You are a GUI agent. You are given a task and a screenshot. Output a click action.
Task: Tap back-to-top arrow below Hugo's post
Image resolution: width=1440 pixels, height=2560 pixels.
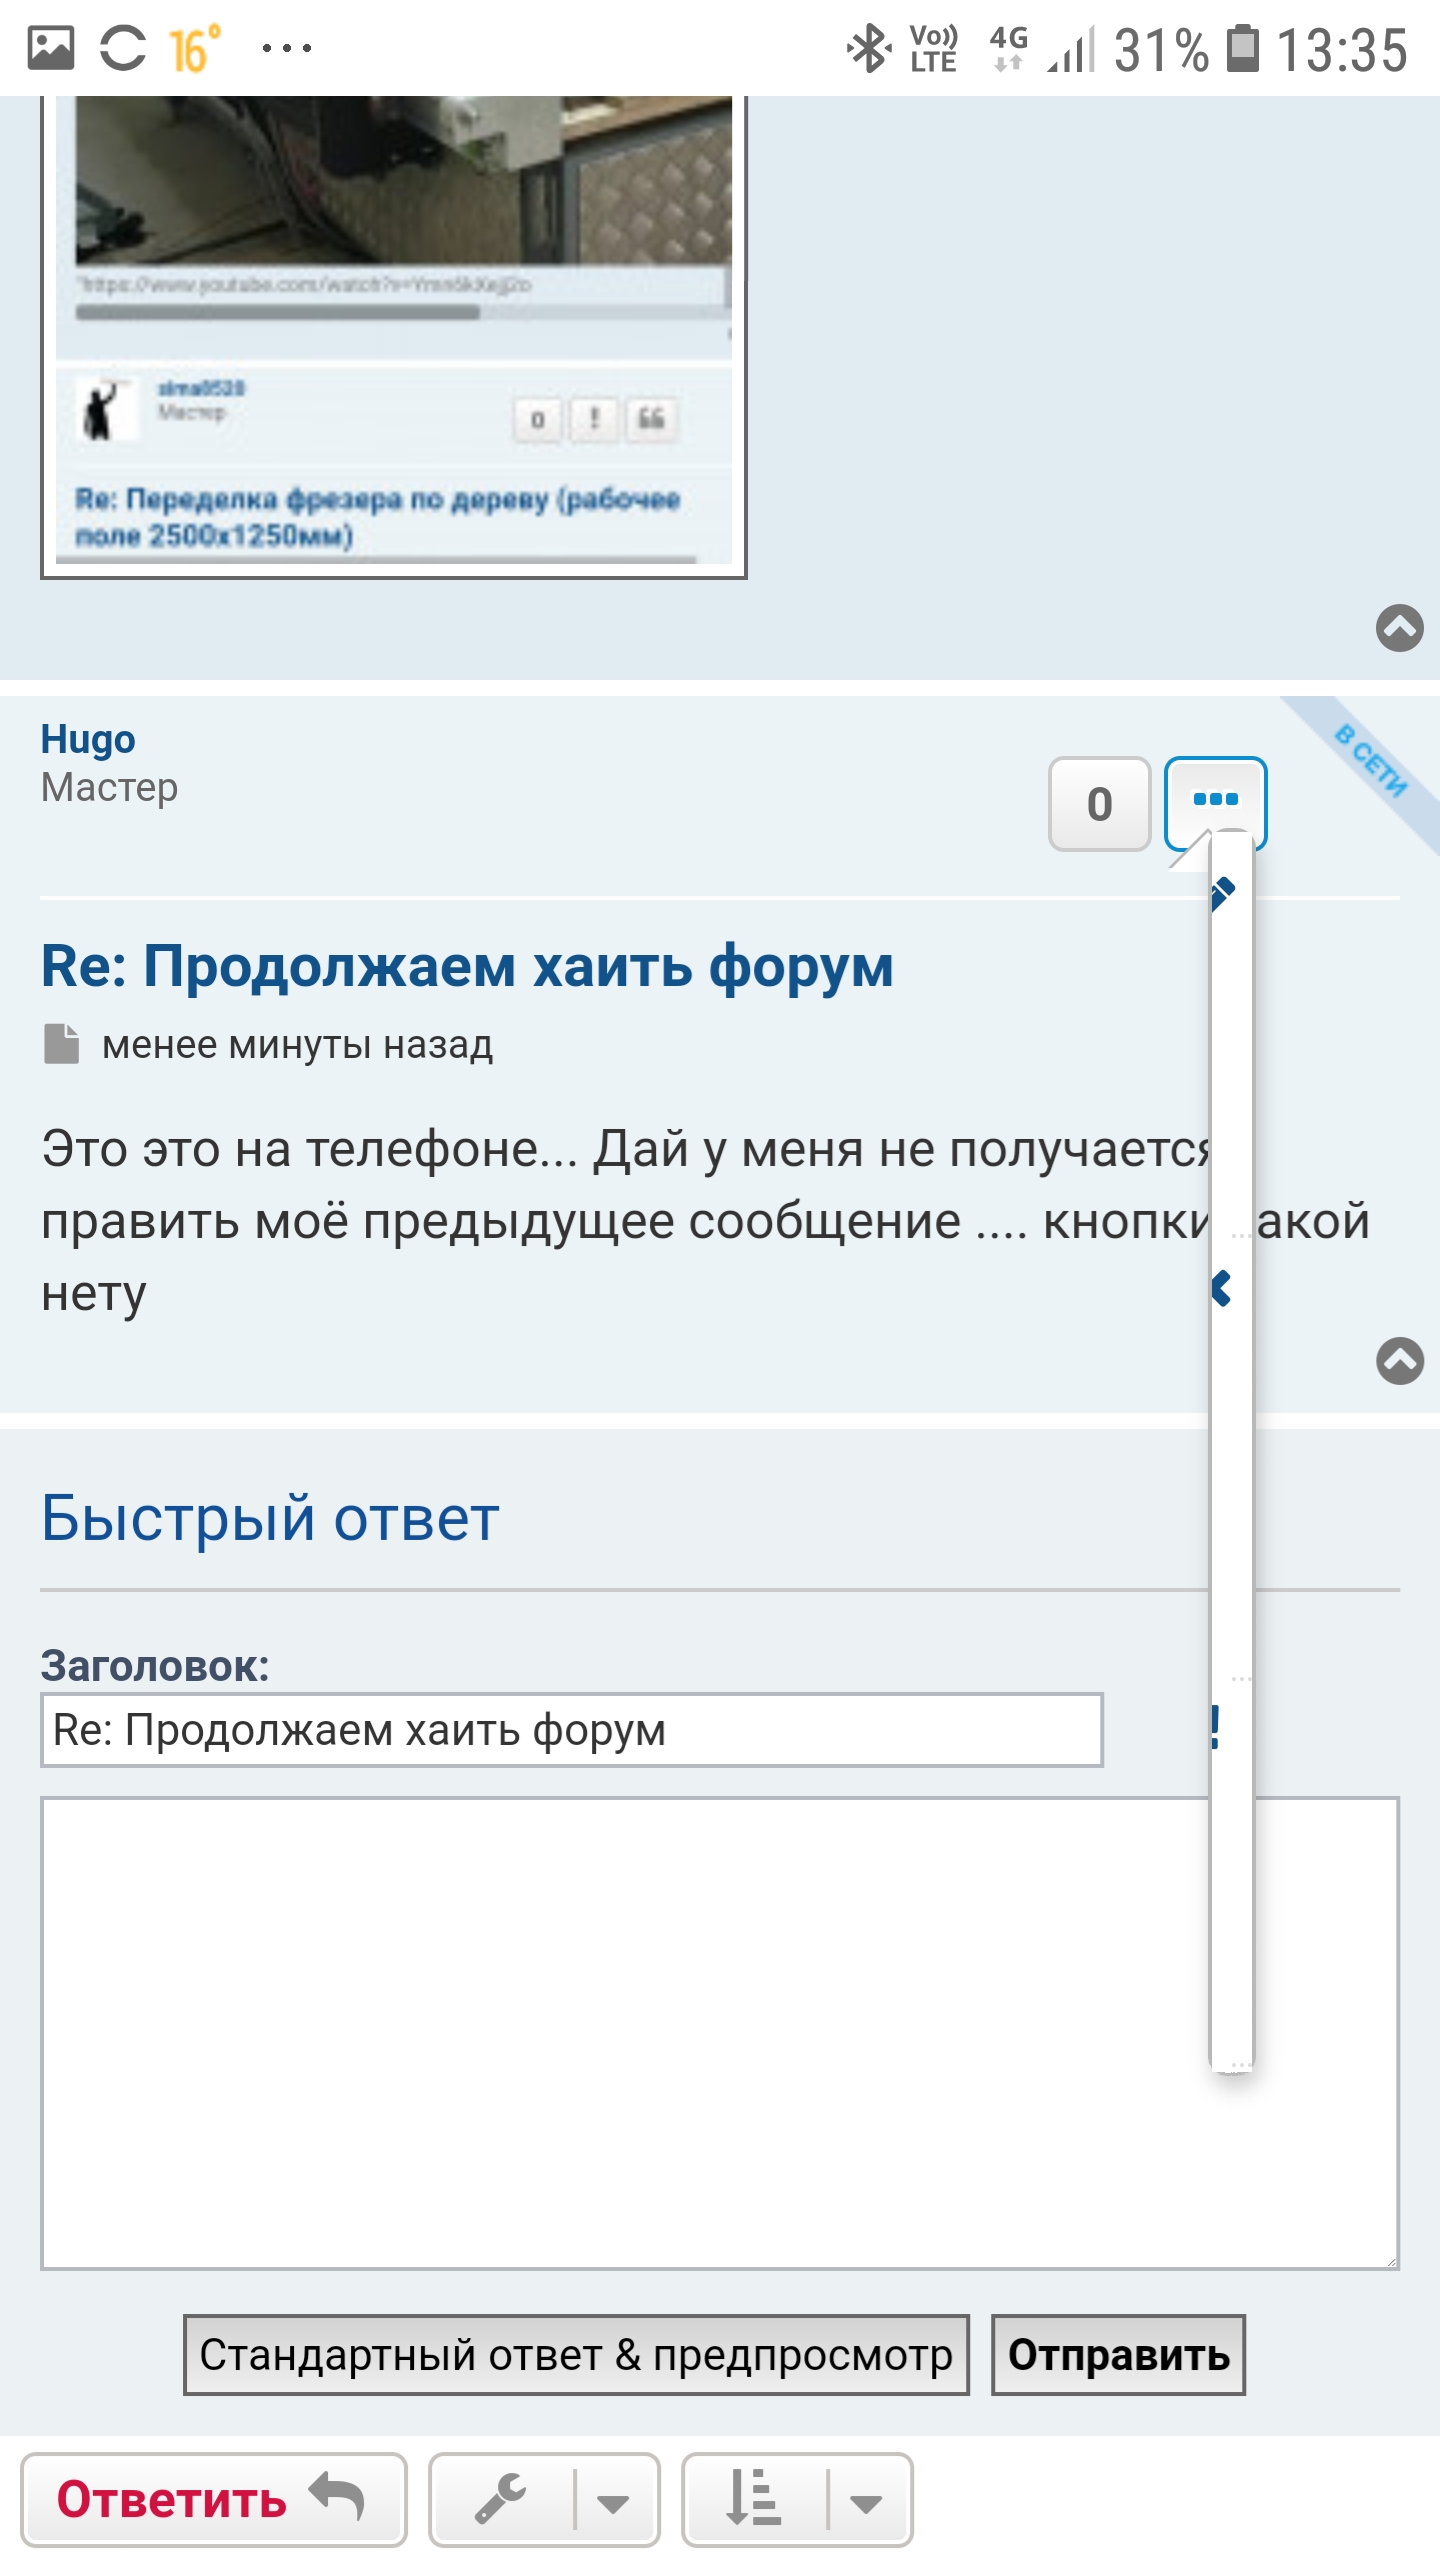1399,1361
